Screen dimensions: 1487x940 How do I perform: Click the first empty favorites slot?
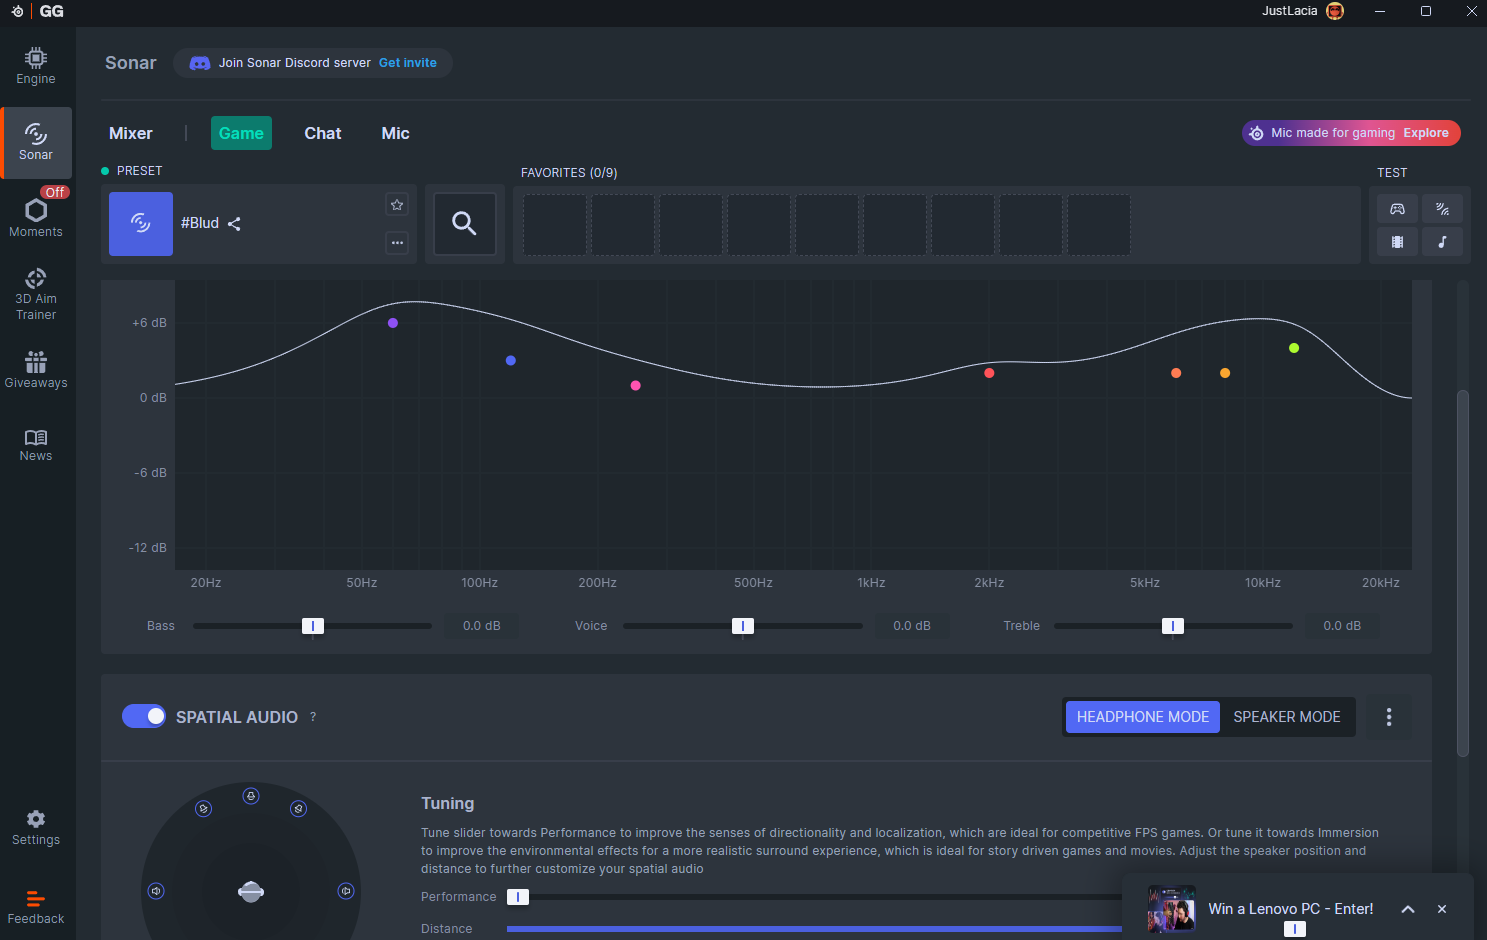[x=555, y=225]
